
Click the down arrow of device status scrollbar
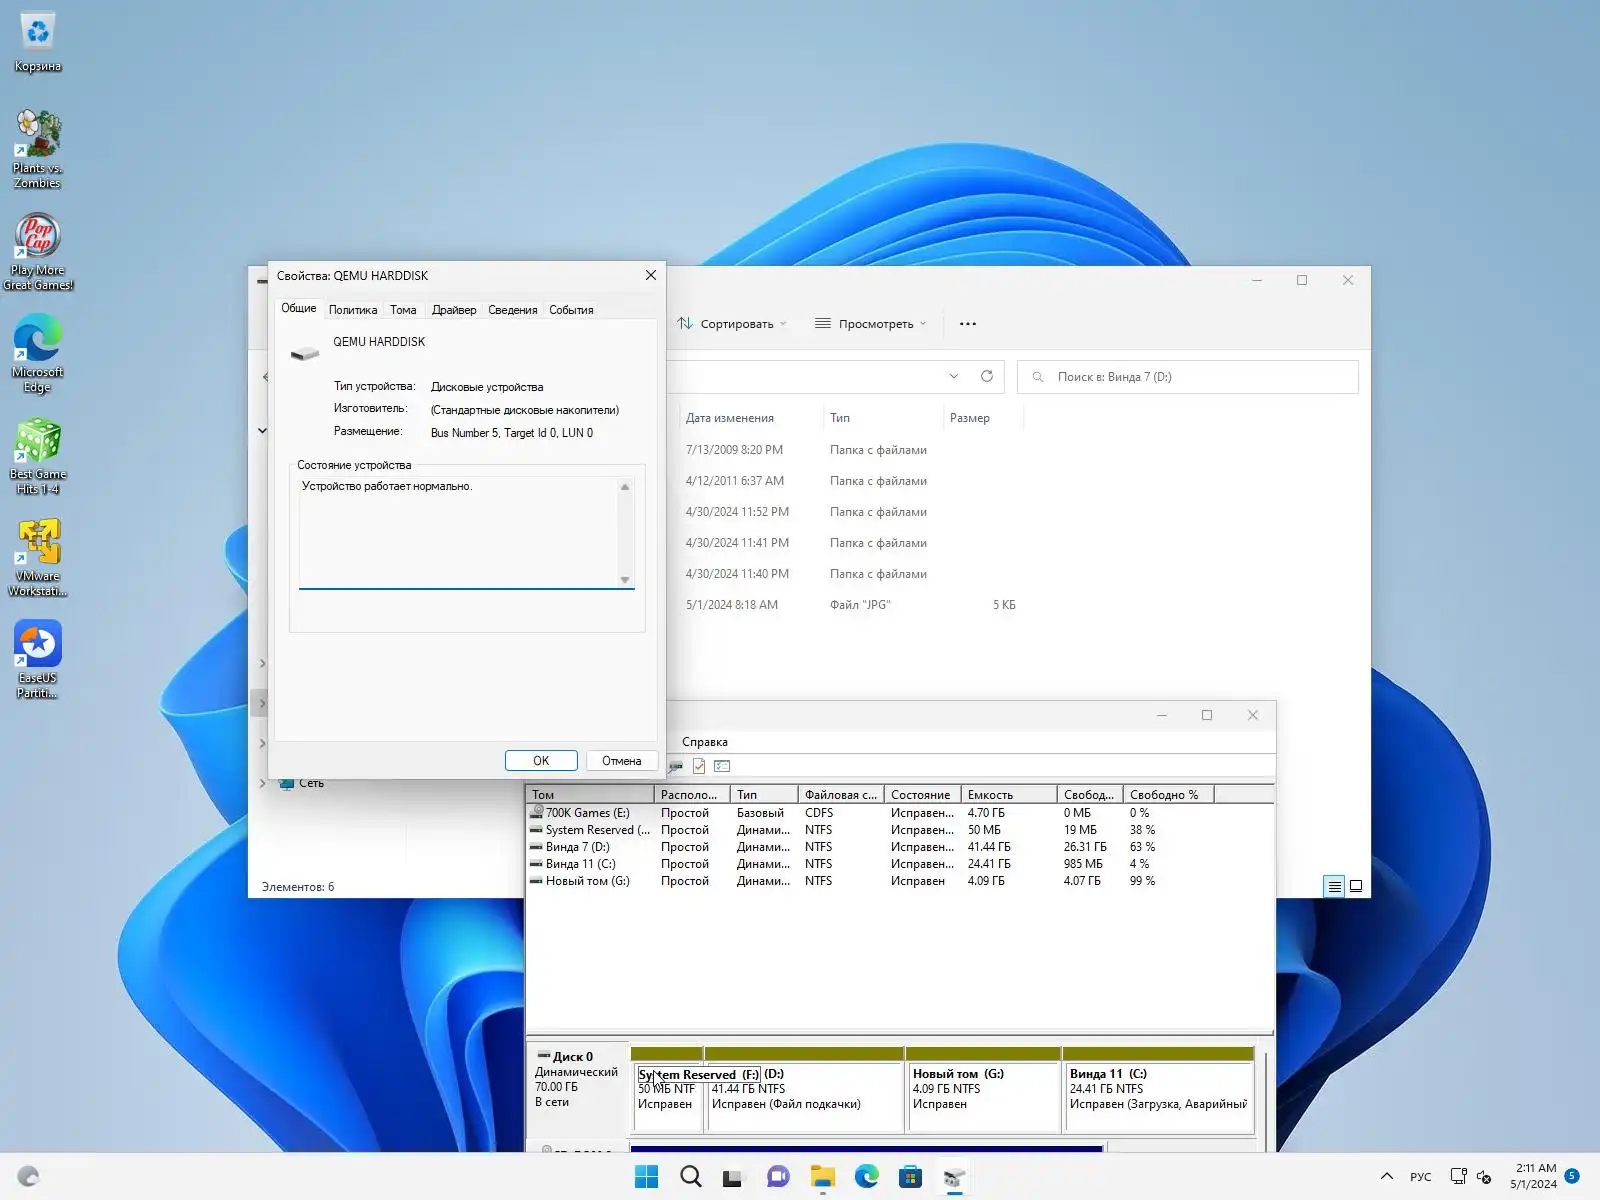tap(625, 580)
